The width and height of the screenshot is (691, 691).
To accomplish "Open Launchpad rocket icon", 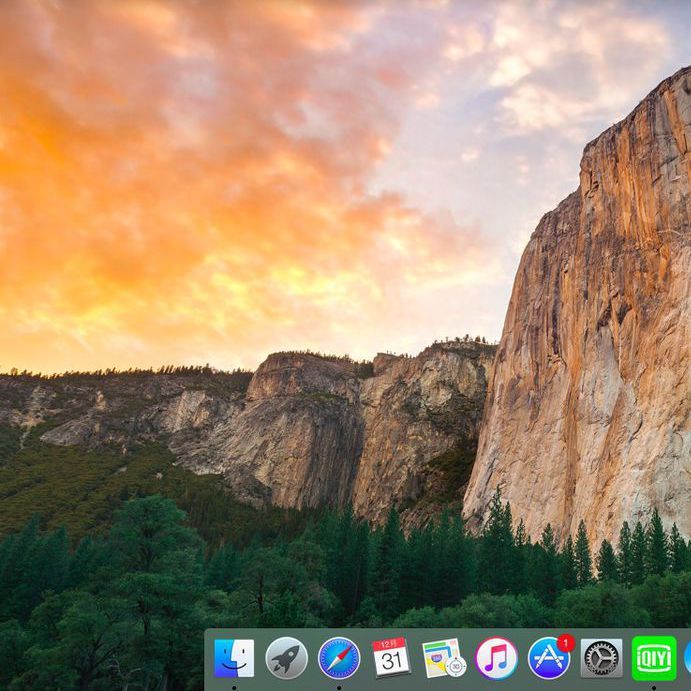I will (x=286, y=658).
